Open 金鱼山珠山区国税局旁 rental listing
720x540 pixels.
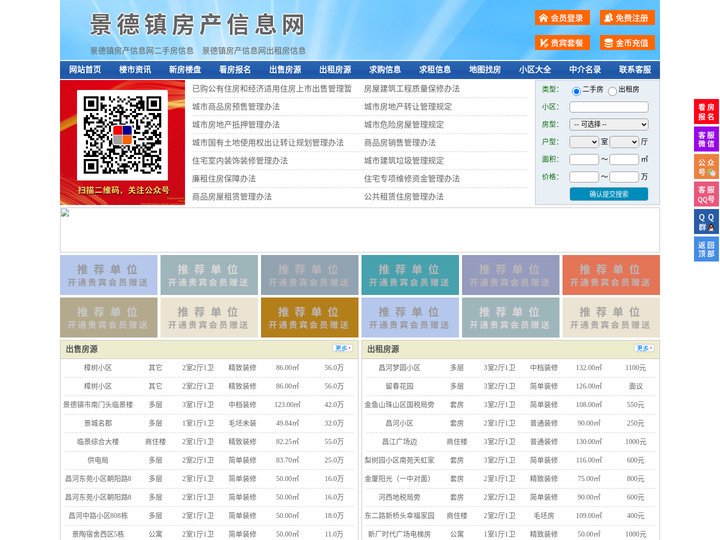(399, 405)
